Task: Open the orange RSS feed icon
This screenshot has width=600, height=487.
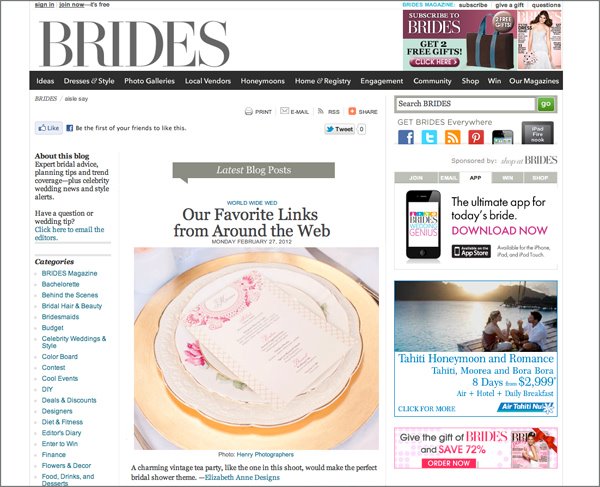Action: 452,137
